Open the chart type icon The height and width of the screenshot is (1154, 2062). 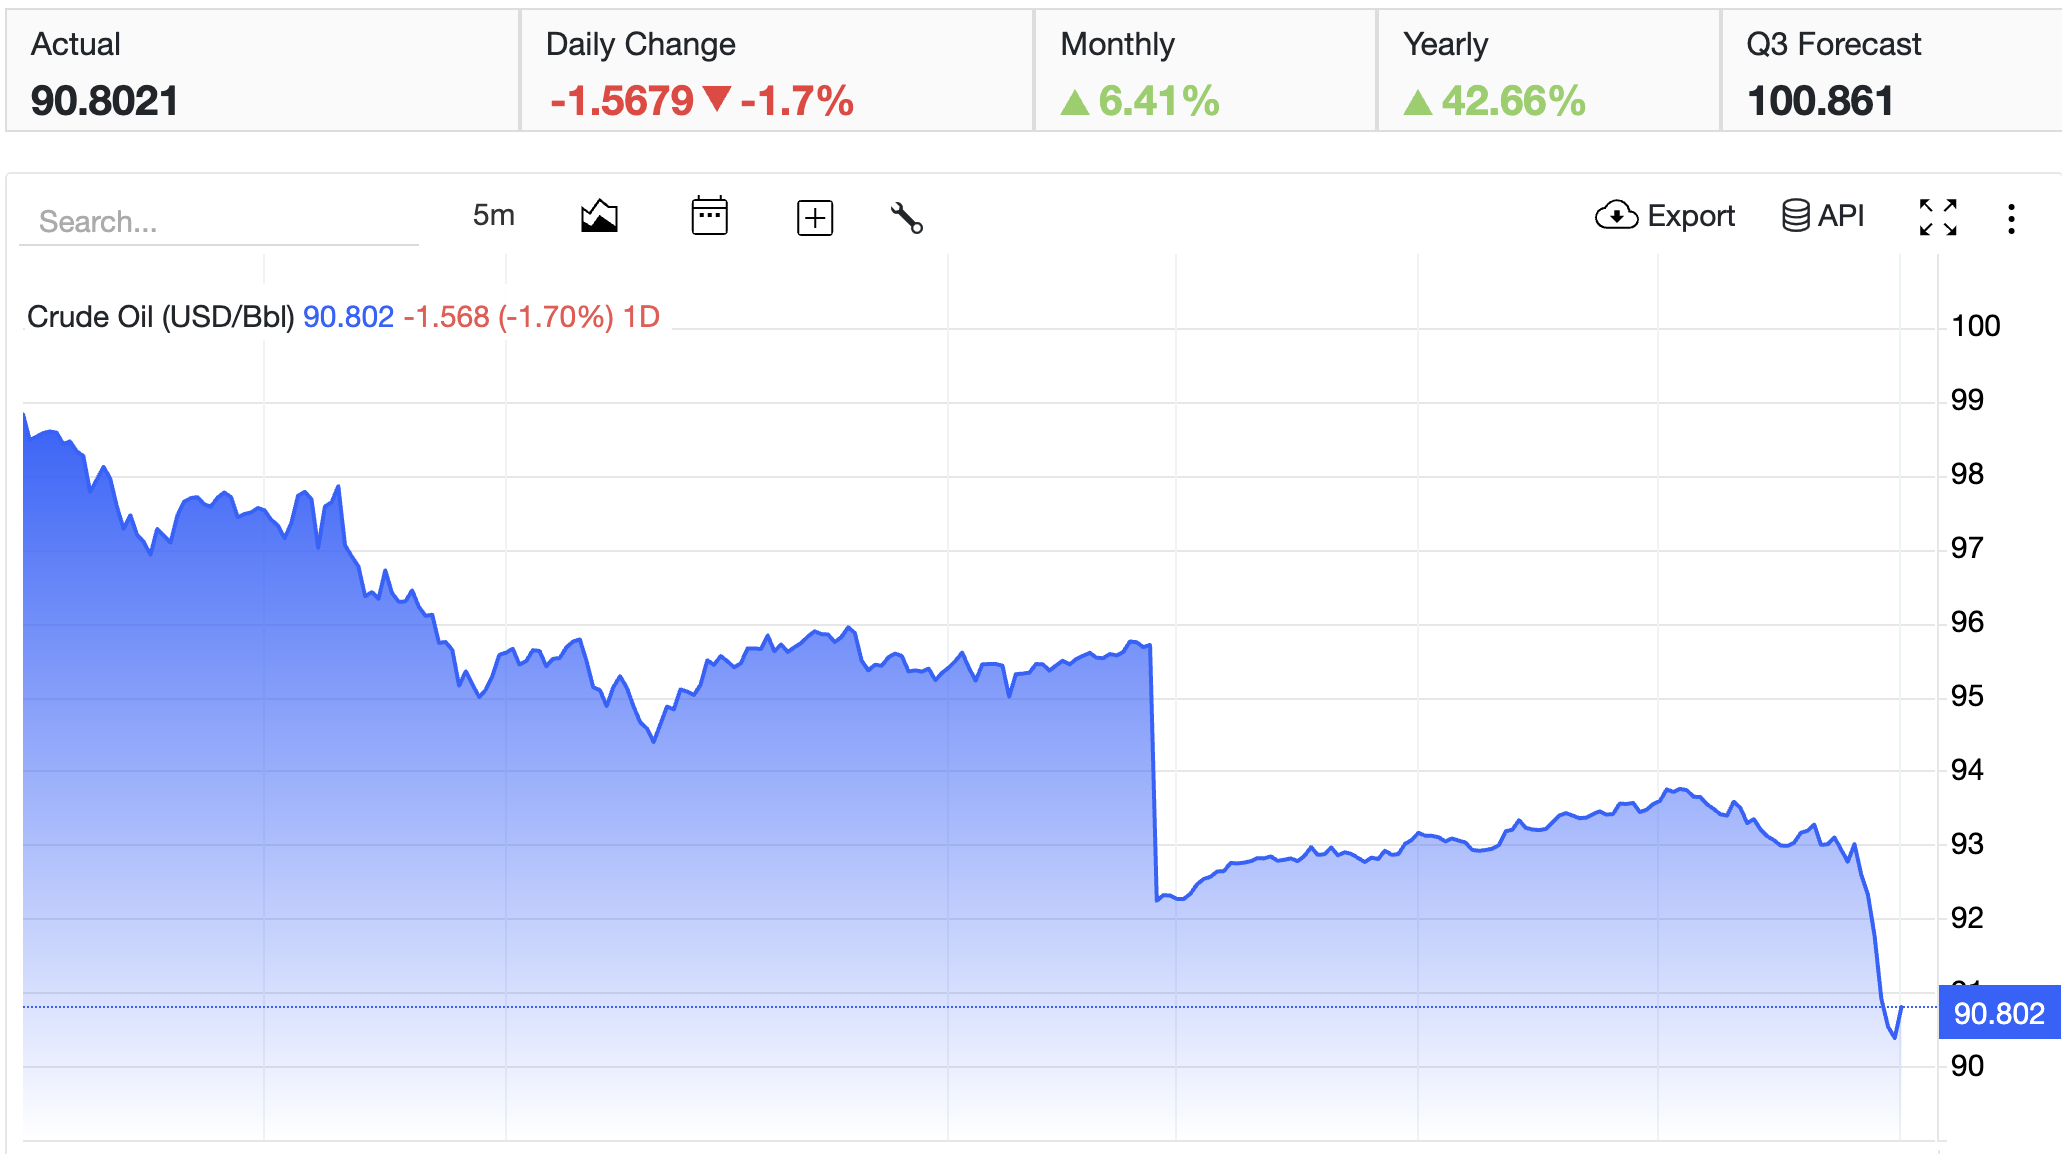(599, 216)
